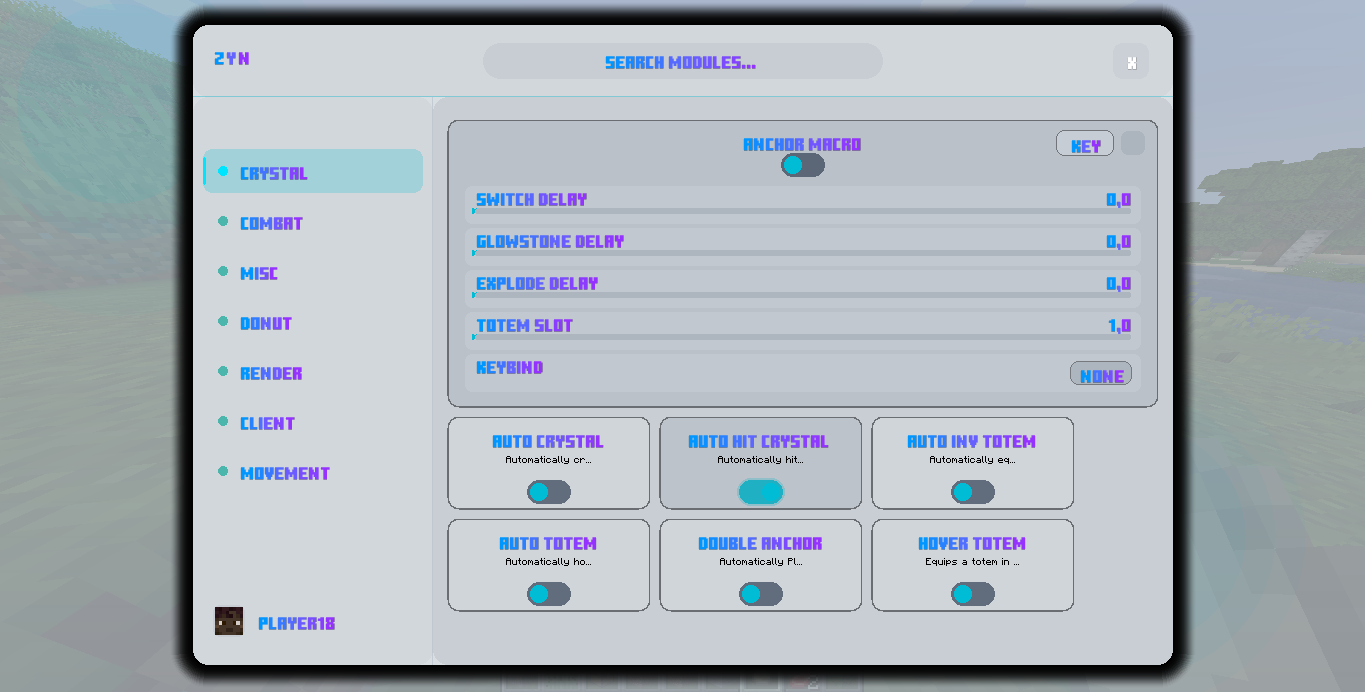Image resolution: width=1365 pixels, height=692 pixels.
Task: Click the ZYN logo text
Action: (231, 59)
